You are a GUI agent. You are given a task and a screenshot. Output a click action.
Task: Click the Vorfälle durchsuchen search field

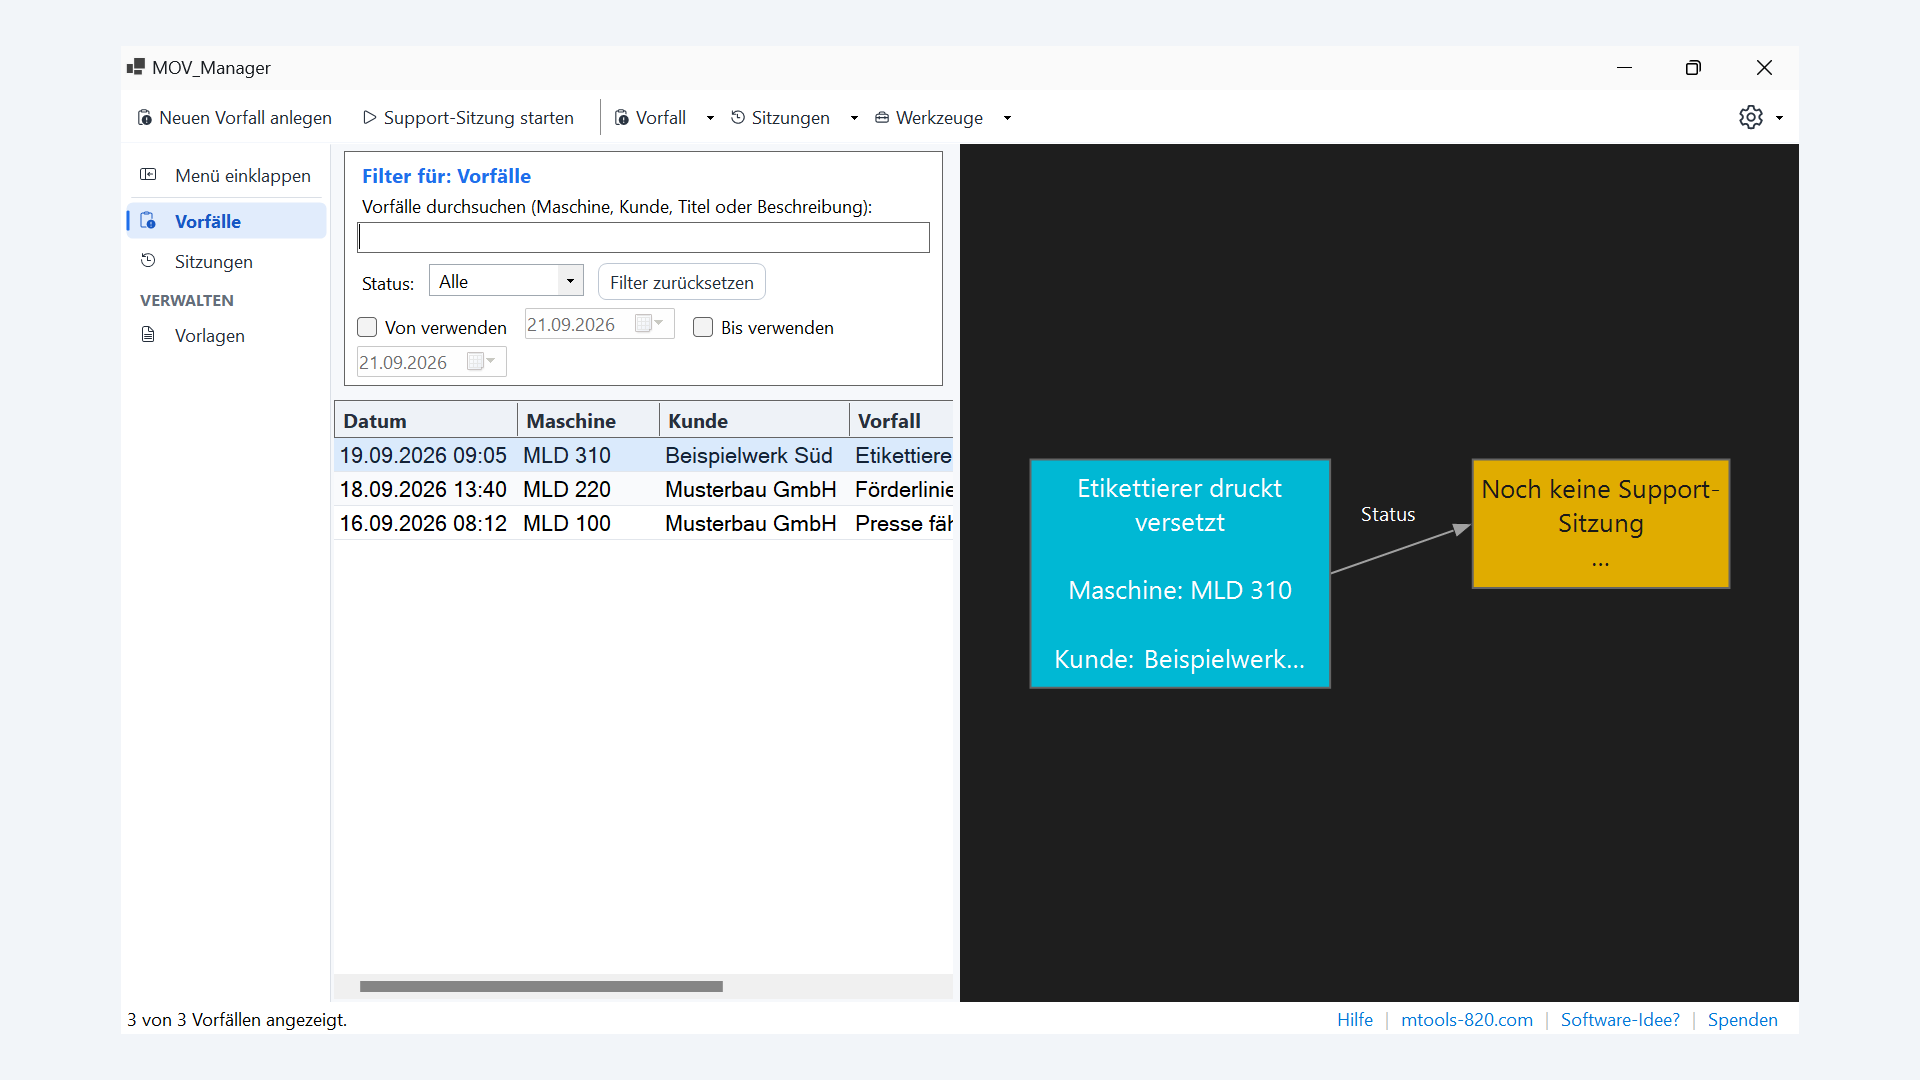point(644,237)
